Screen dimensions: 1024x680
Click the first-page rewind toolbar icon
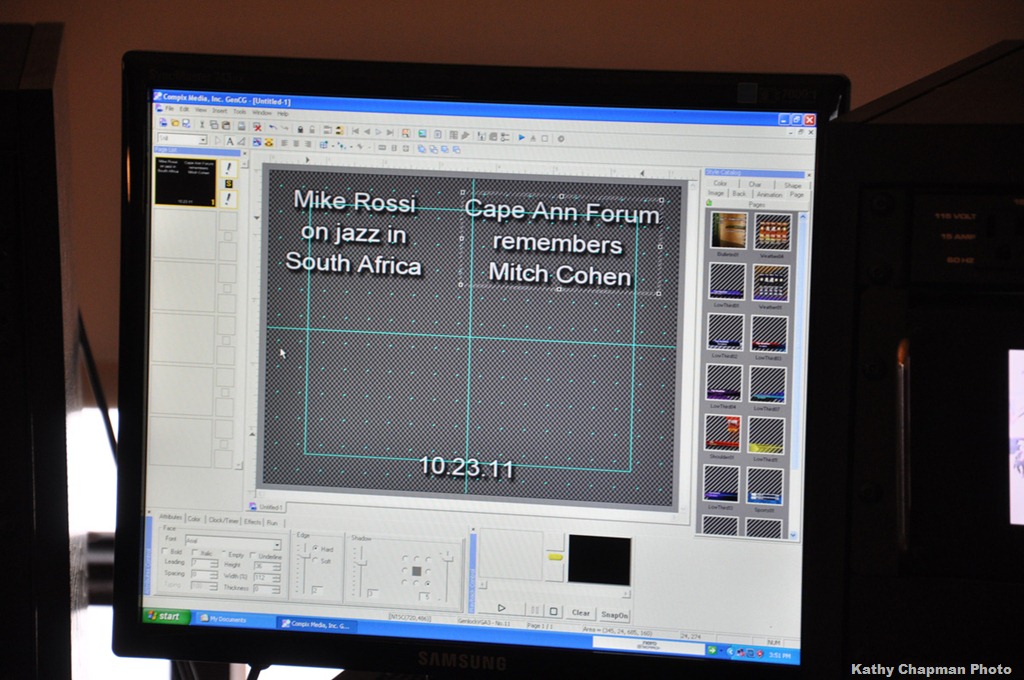coord(355,132)
